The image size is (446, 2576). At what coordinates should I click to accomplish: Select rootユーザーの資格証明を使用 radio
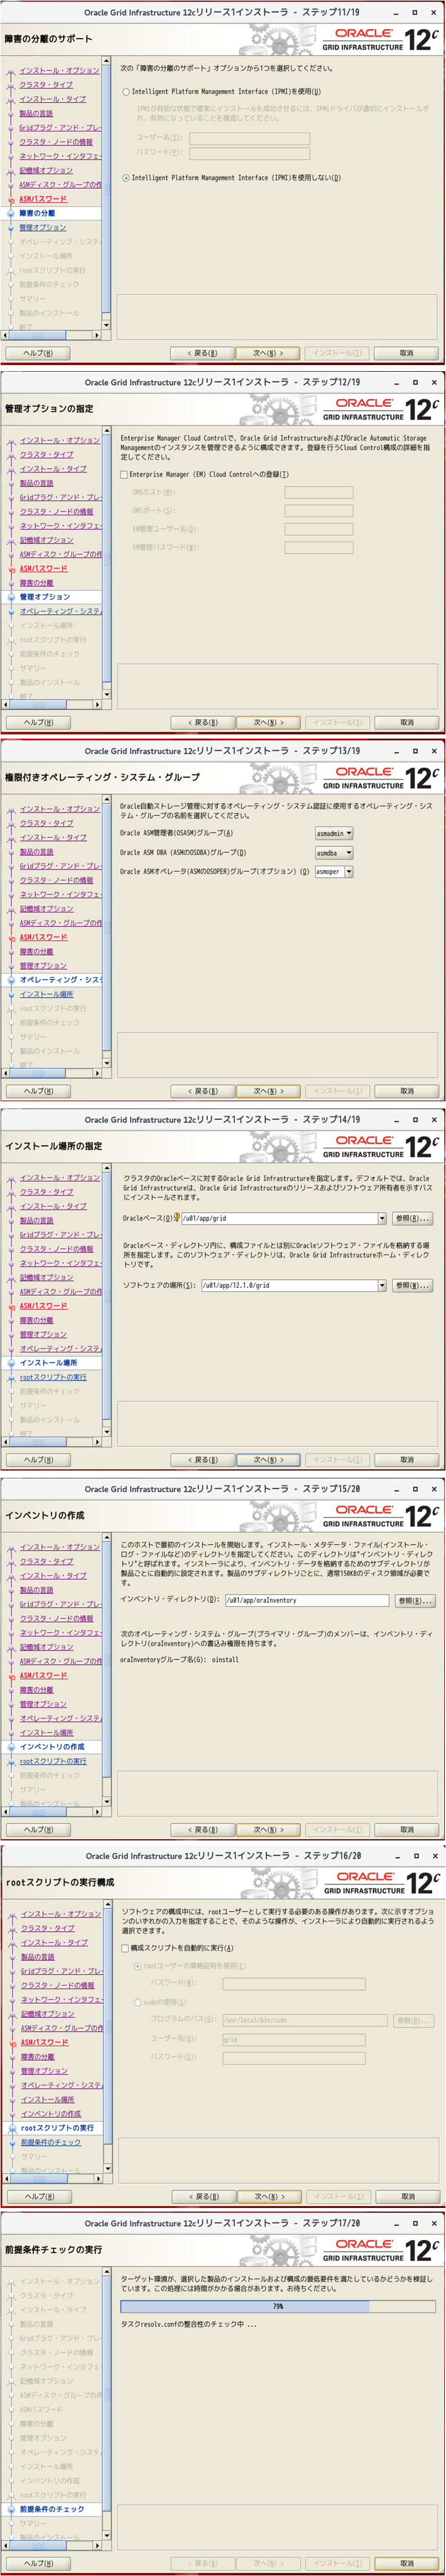click(138, 1966)
